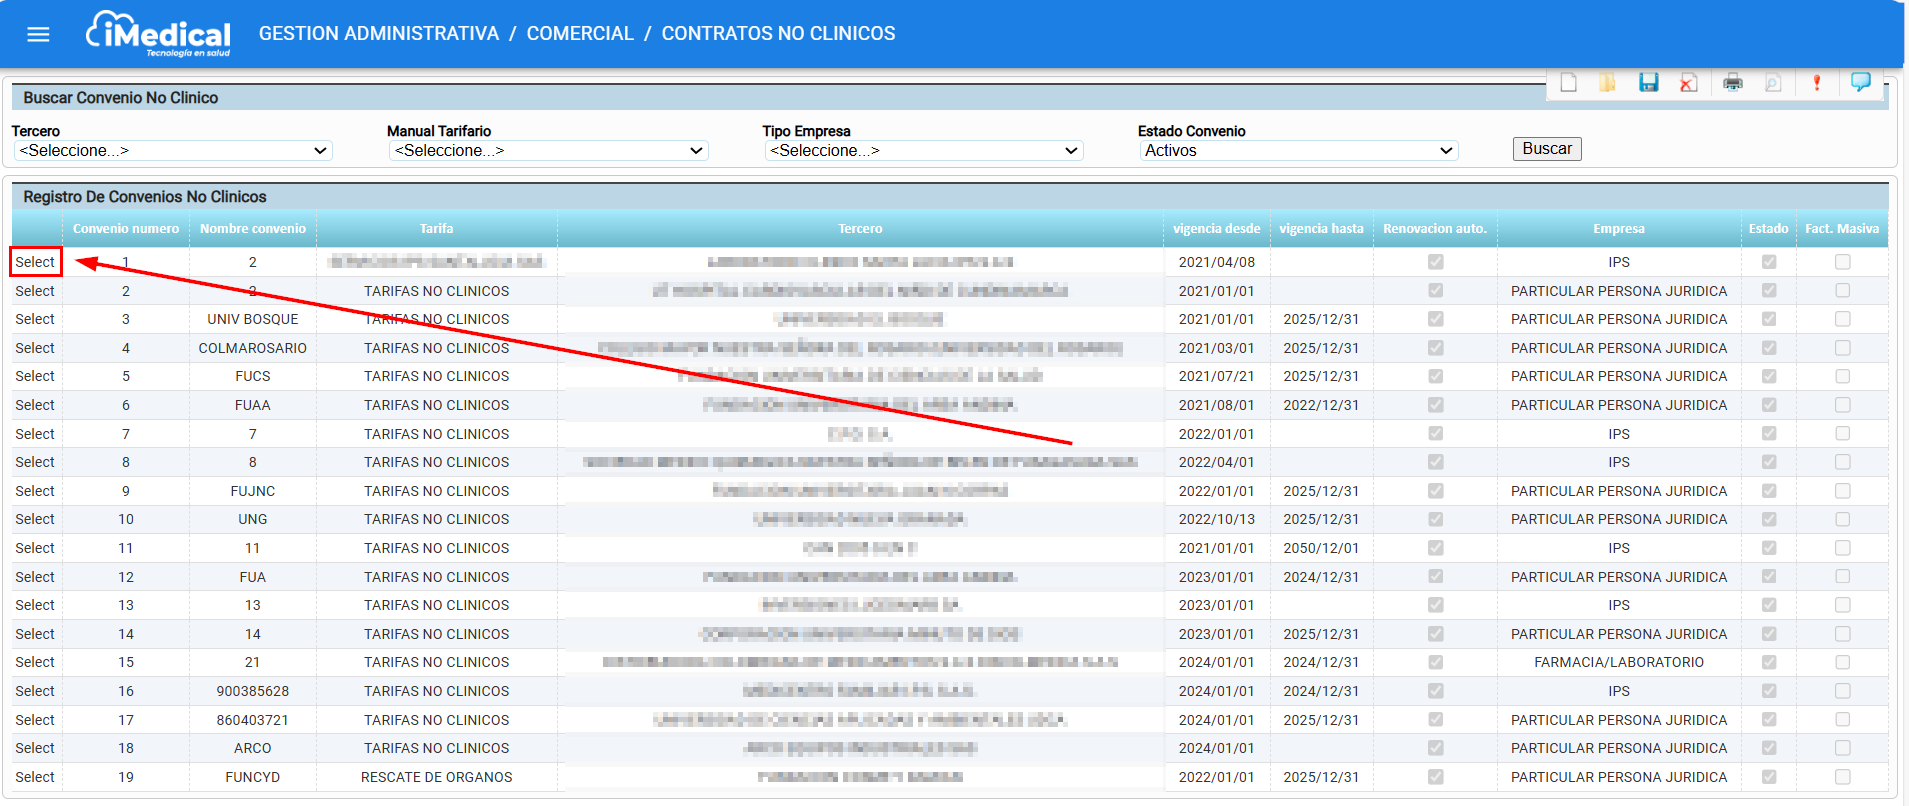The height and width of the screenshot is (806, 1909).
Task: Open the hamburger main menu
Action: [x=38, y=35]
